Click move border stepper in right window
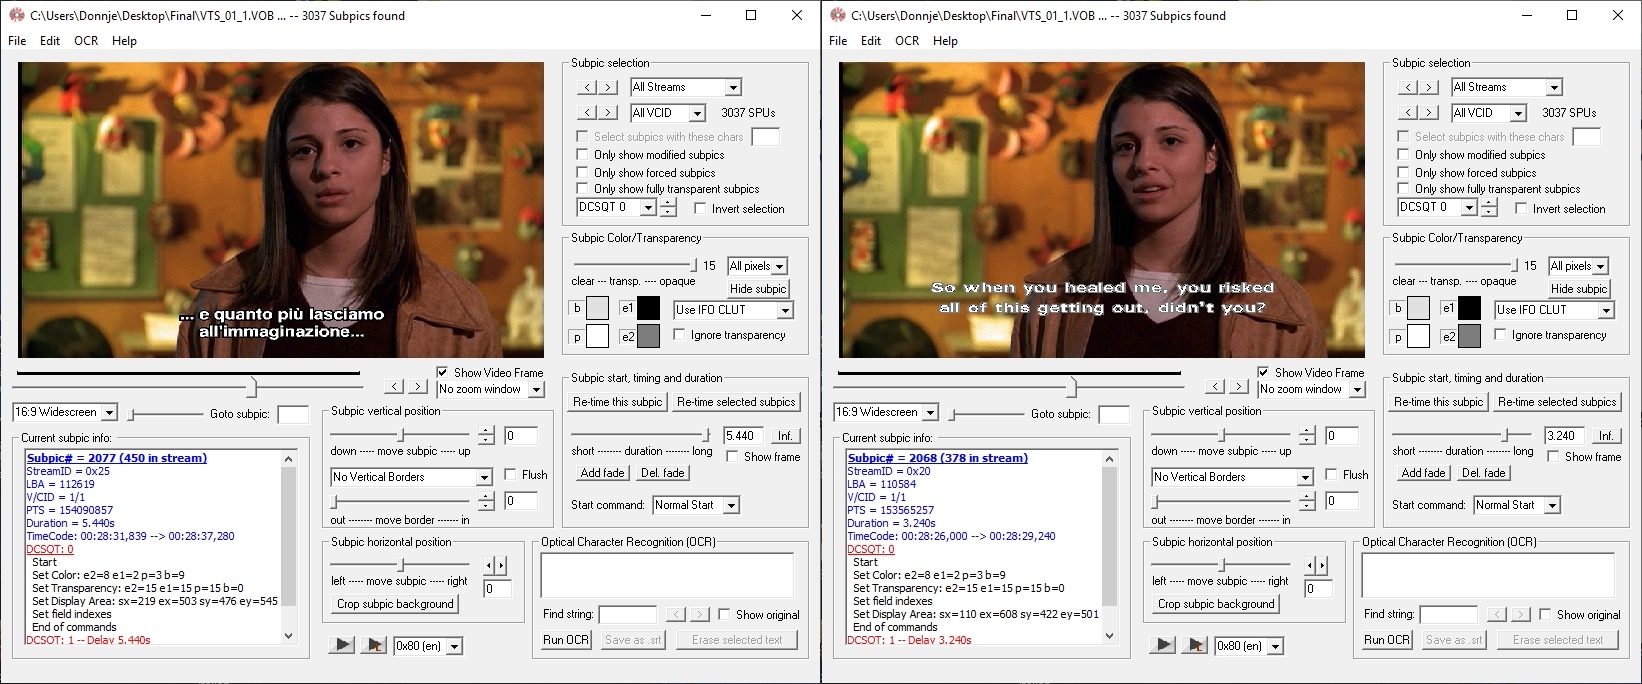The height and width of the screenshot is (684, 1642). pos(1307,500)
